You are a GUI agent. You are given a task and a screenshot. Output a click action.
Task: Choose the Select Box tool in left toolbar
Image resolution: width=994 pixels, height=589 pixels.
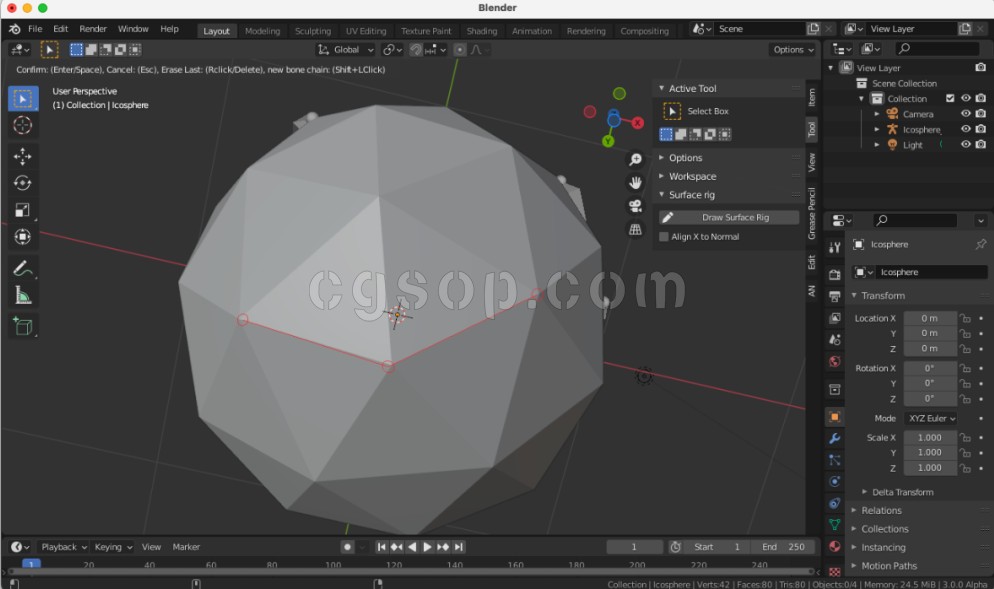pyautogui.click(x=23, y=99)
